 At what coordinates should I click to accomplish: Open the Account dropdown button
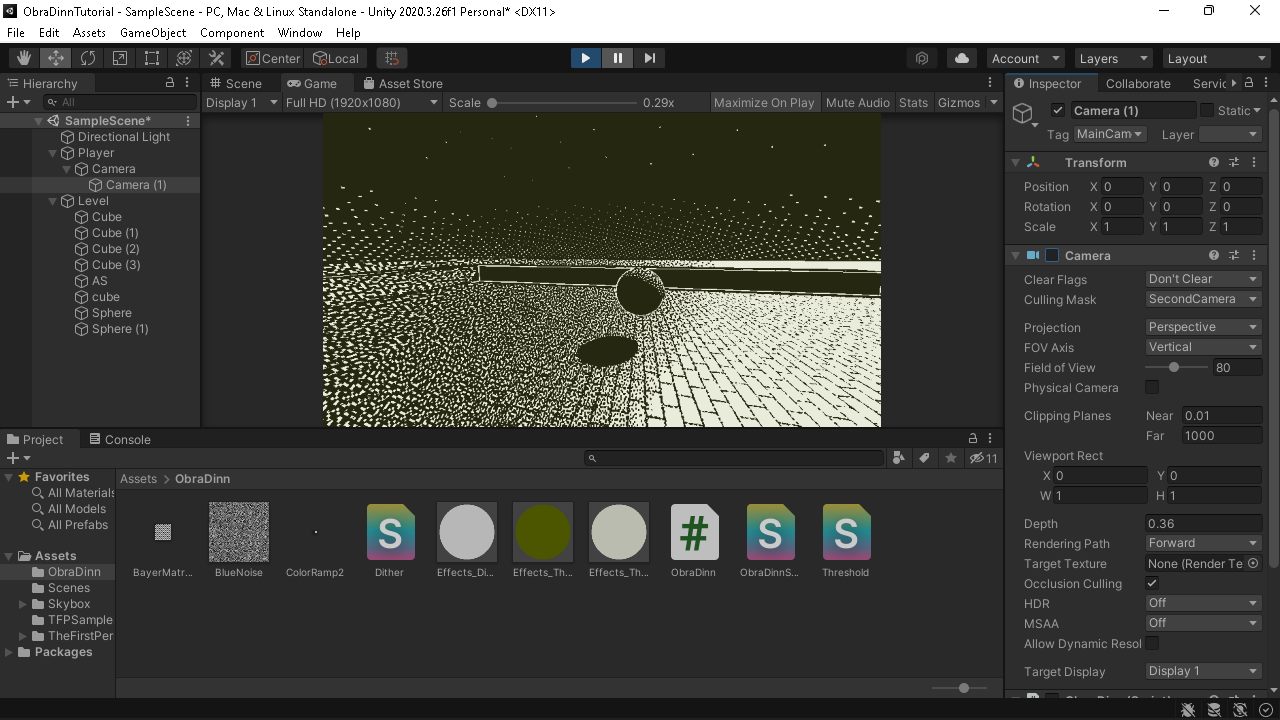click(x=1025, y=58)
